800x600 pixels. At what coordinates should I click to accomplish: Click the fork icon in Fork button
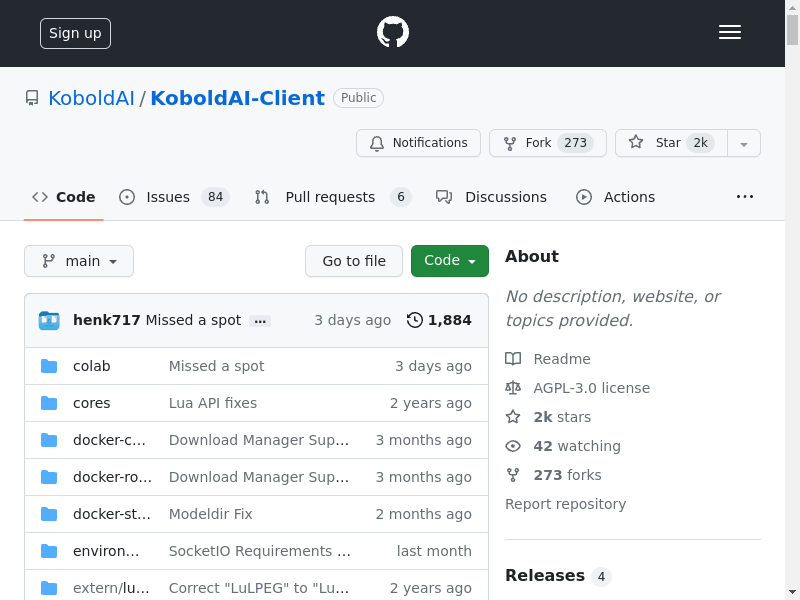pyautogui.click(x=509, y=143)
